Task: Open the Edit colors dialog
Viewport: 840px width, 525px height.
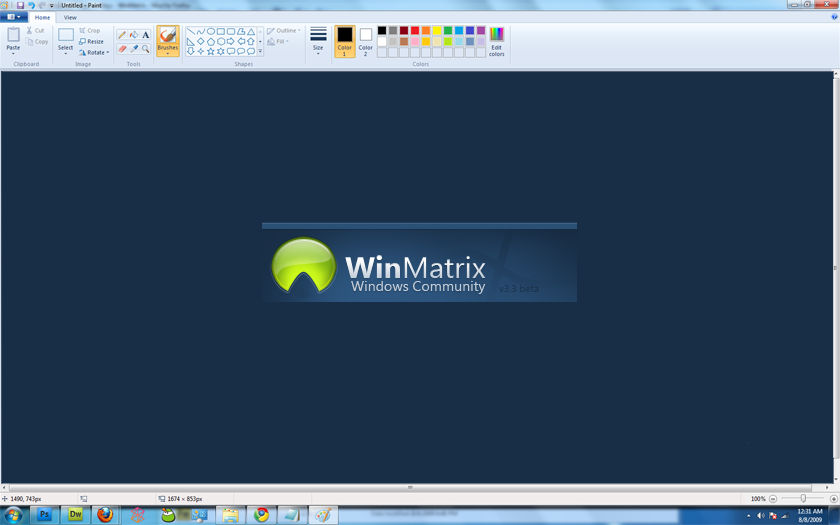Action: [x=497, y=41]
